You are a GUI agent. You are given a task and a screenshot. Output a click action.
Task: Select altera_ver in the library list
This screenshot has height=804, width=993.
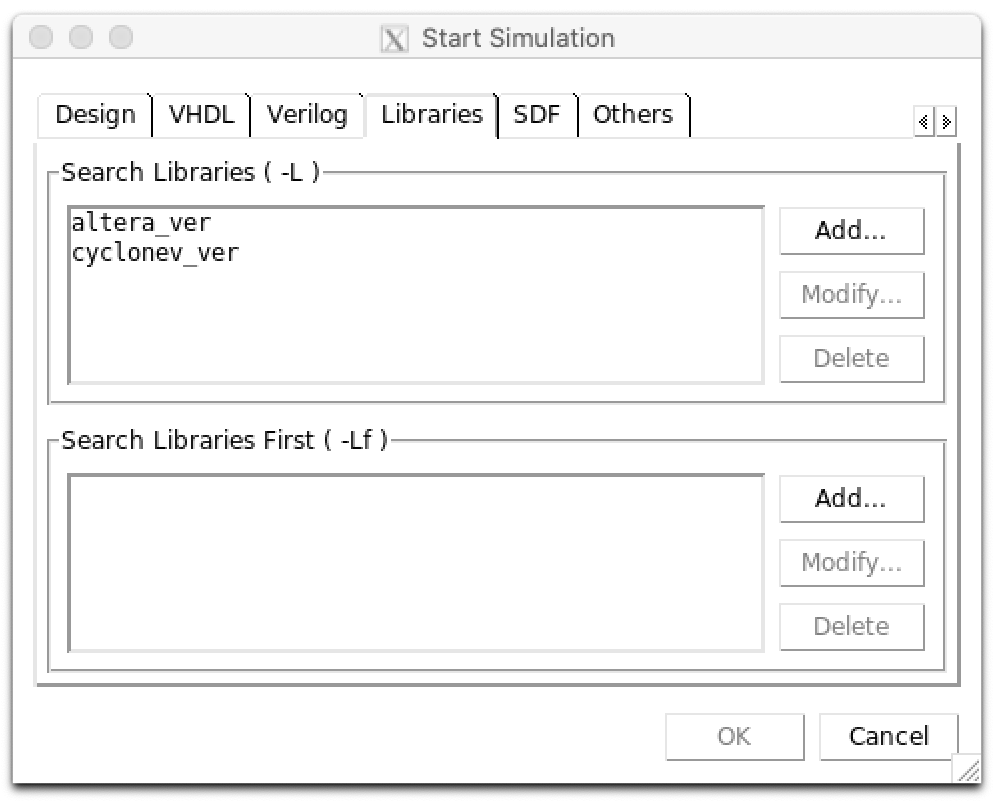point(141,223)
